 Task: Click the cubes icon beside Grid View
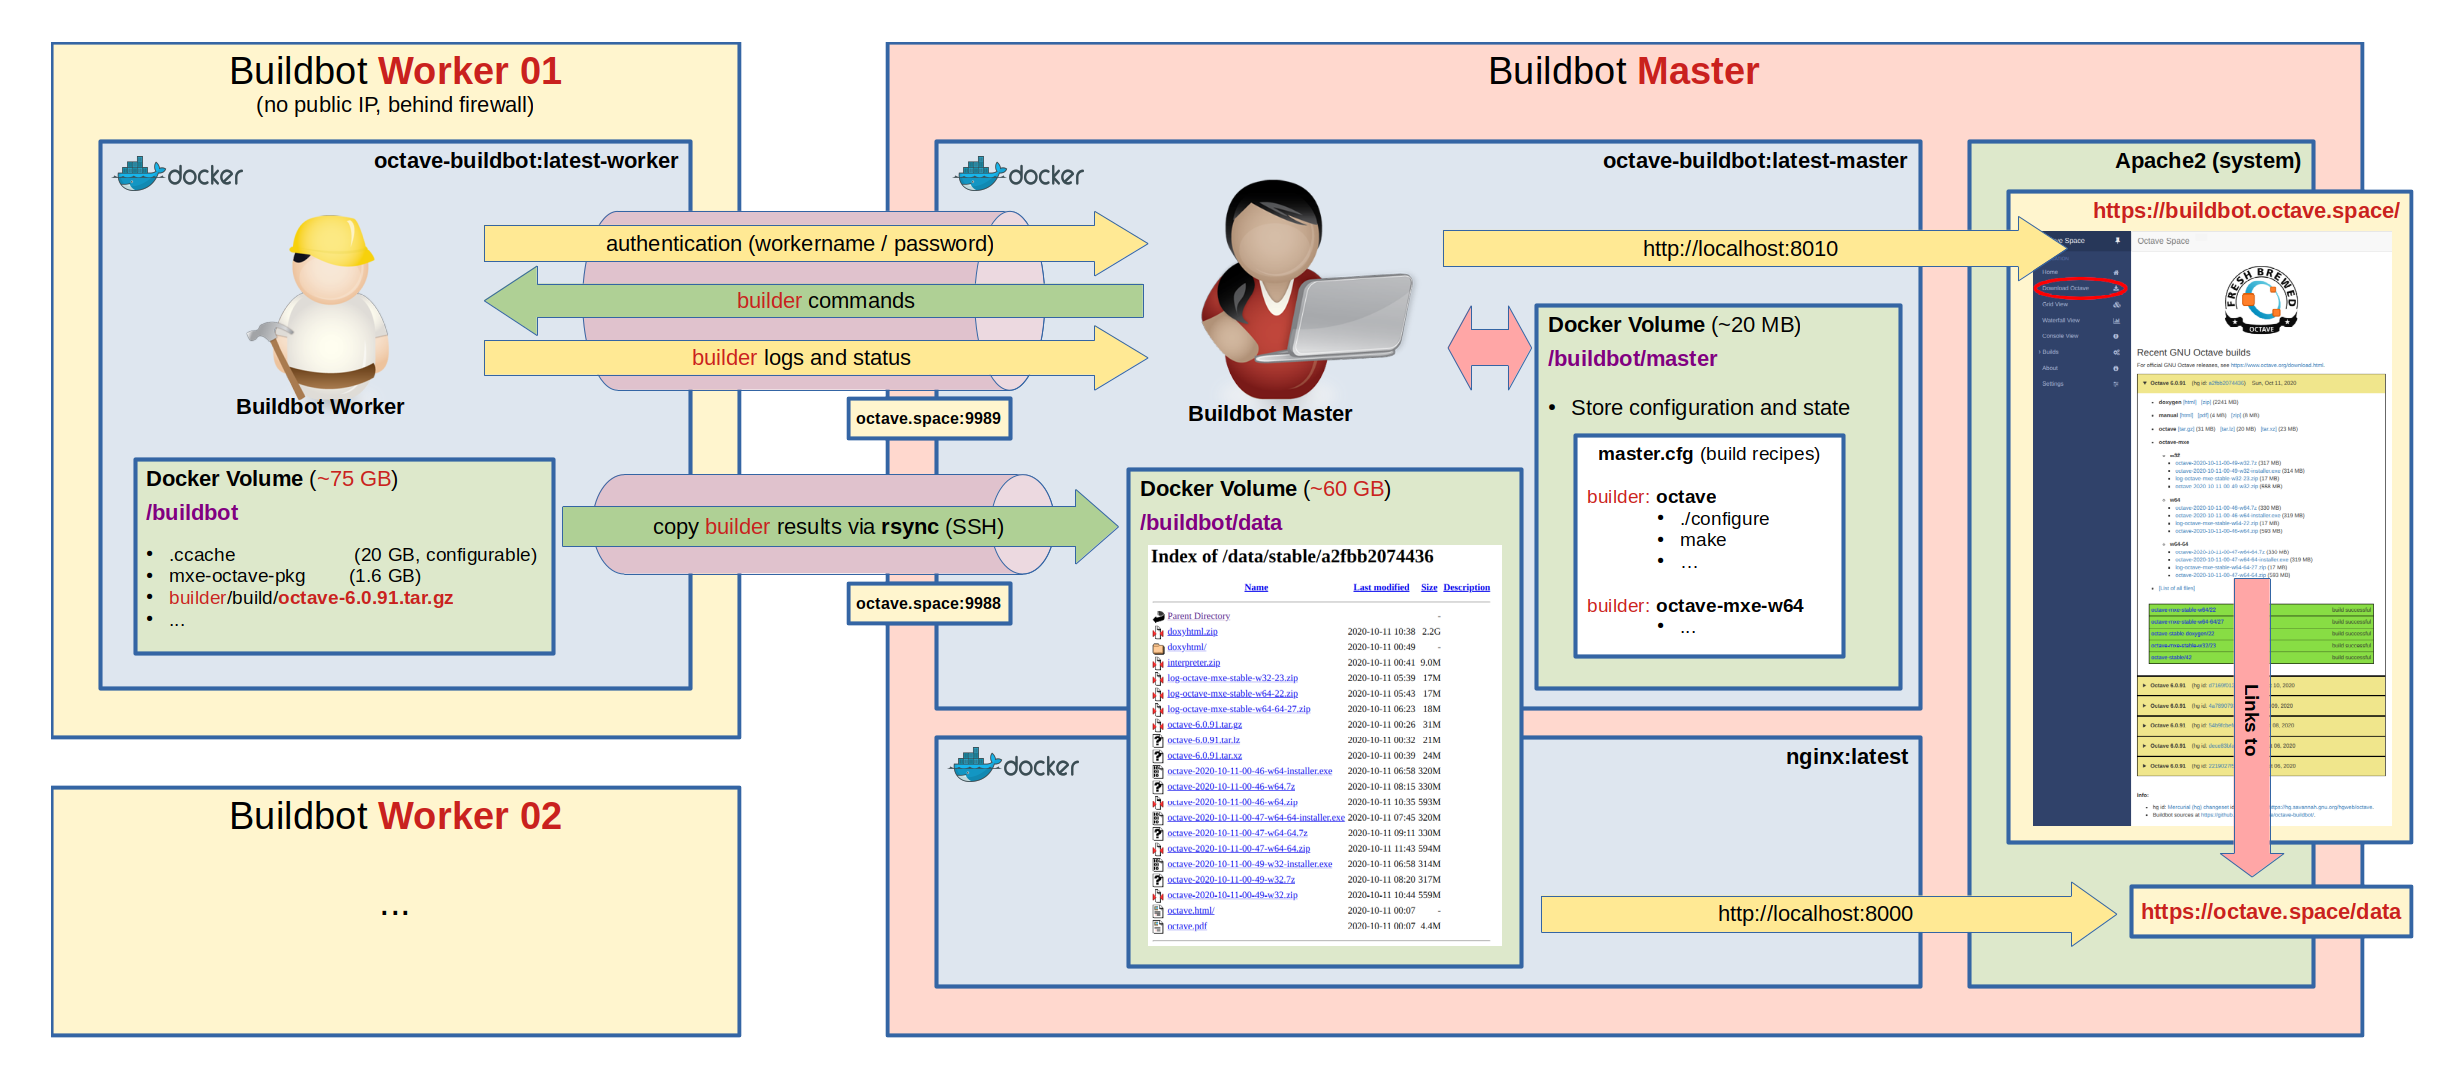2116,304
